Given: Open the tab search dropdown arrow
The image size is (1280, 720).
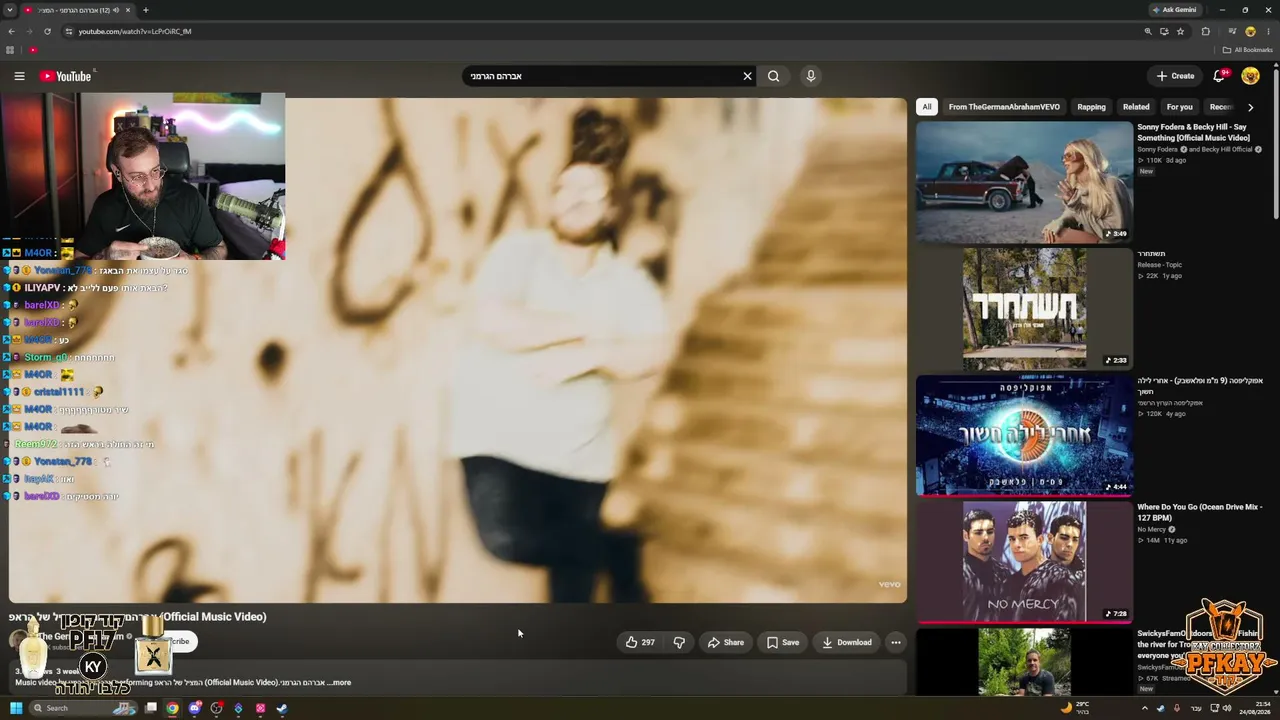Looking at the screenshot, I should [x=9, y=10].
